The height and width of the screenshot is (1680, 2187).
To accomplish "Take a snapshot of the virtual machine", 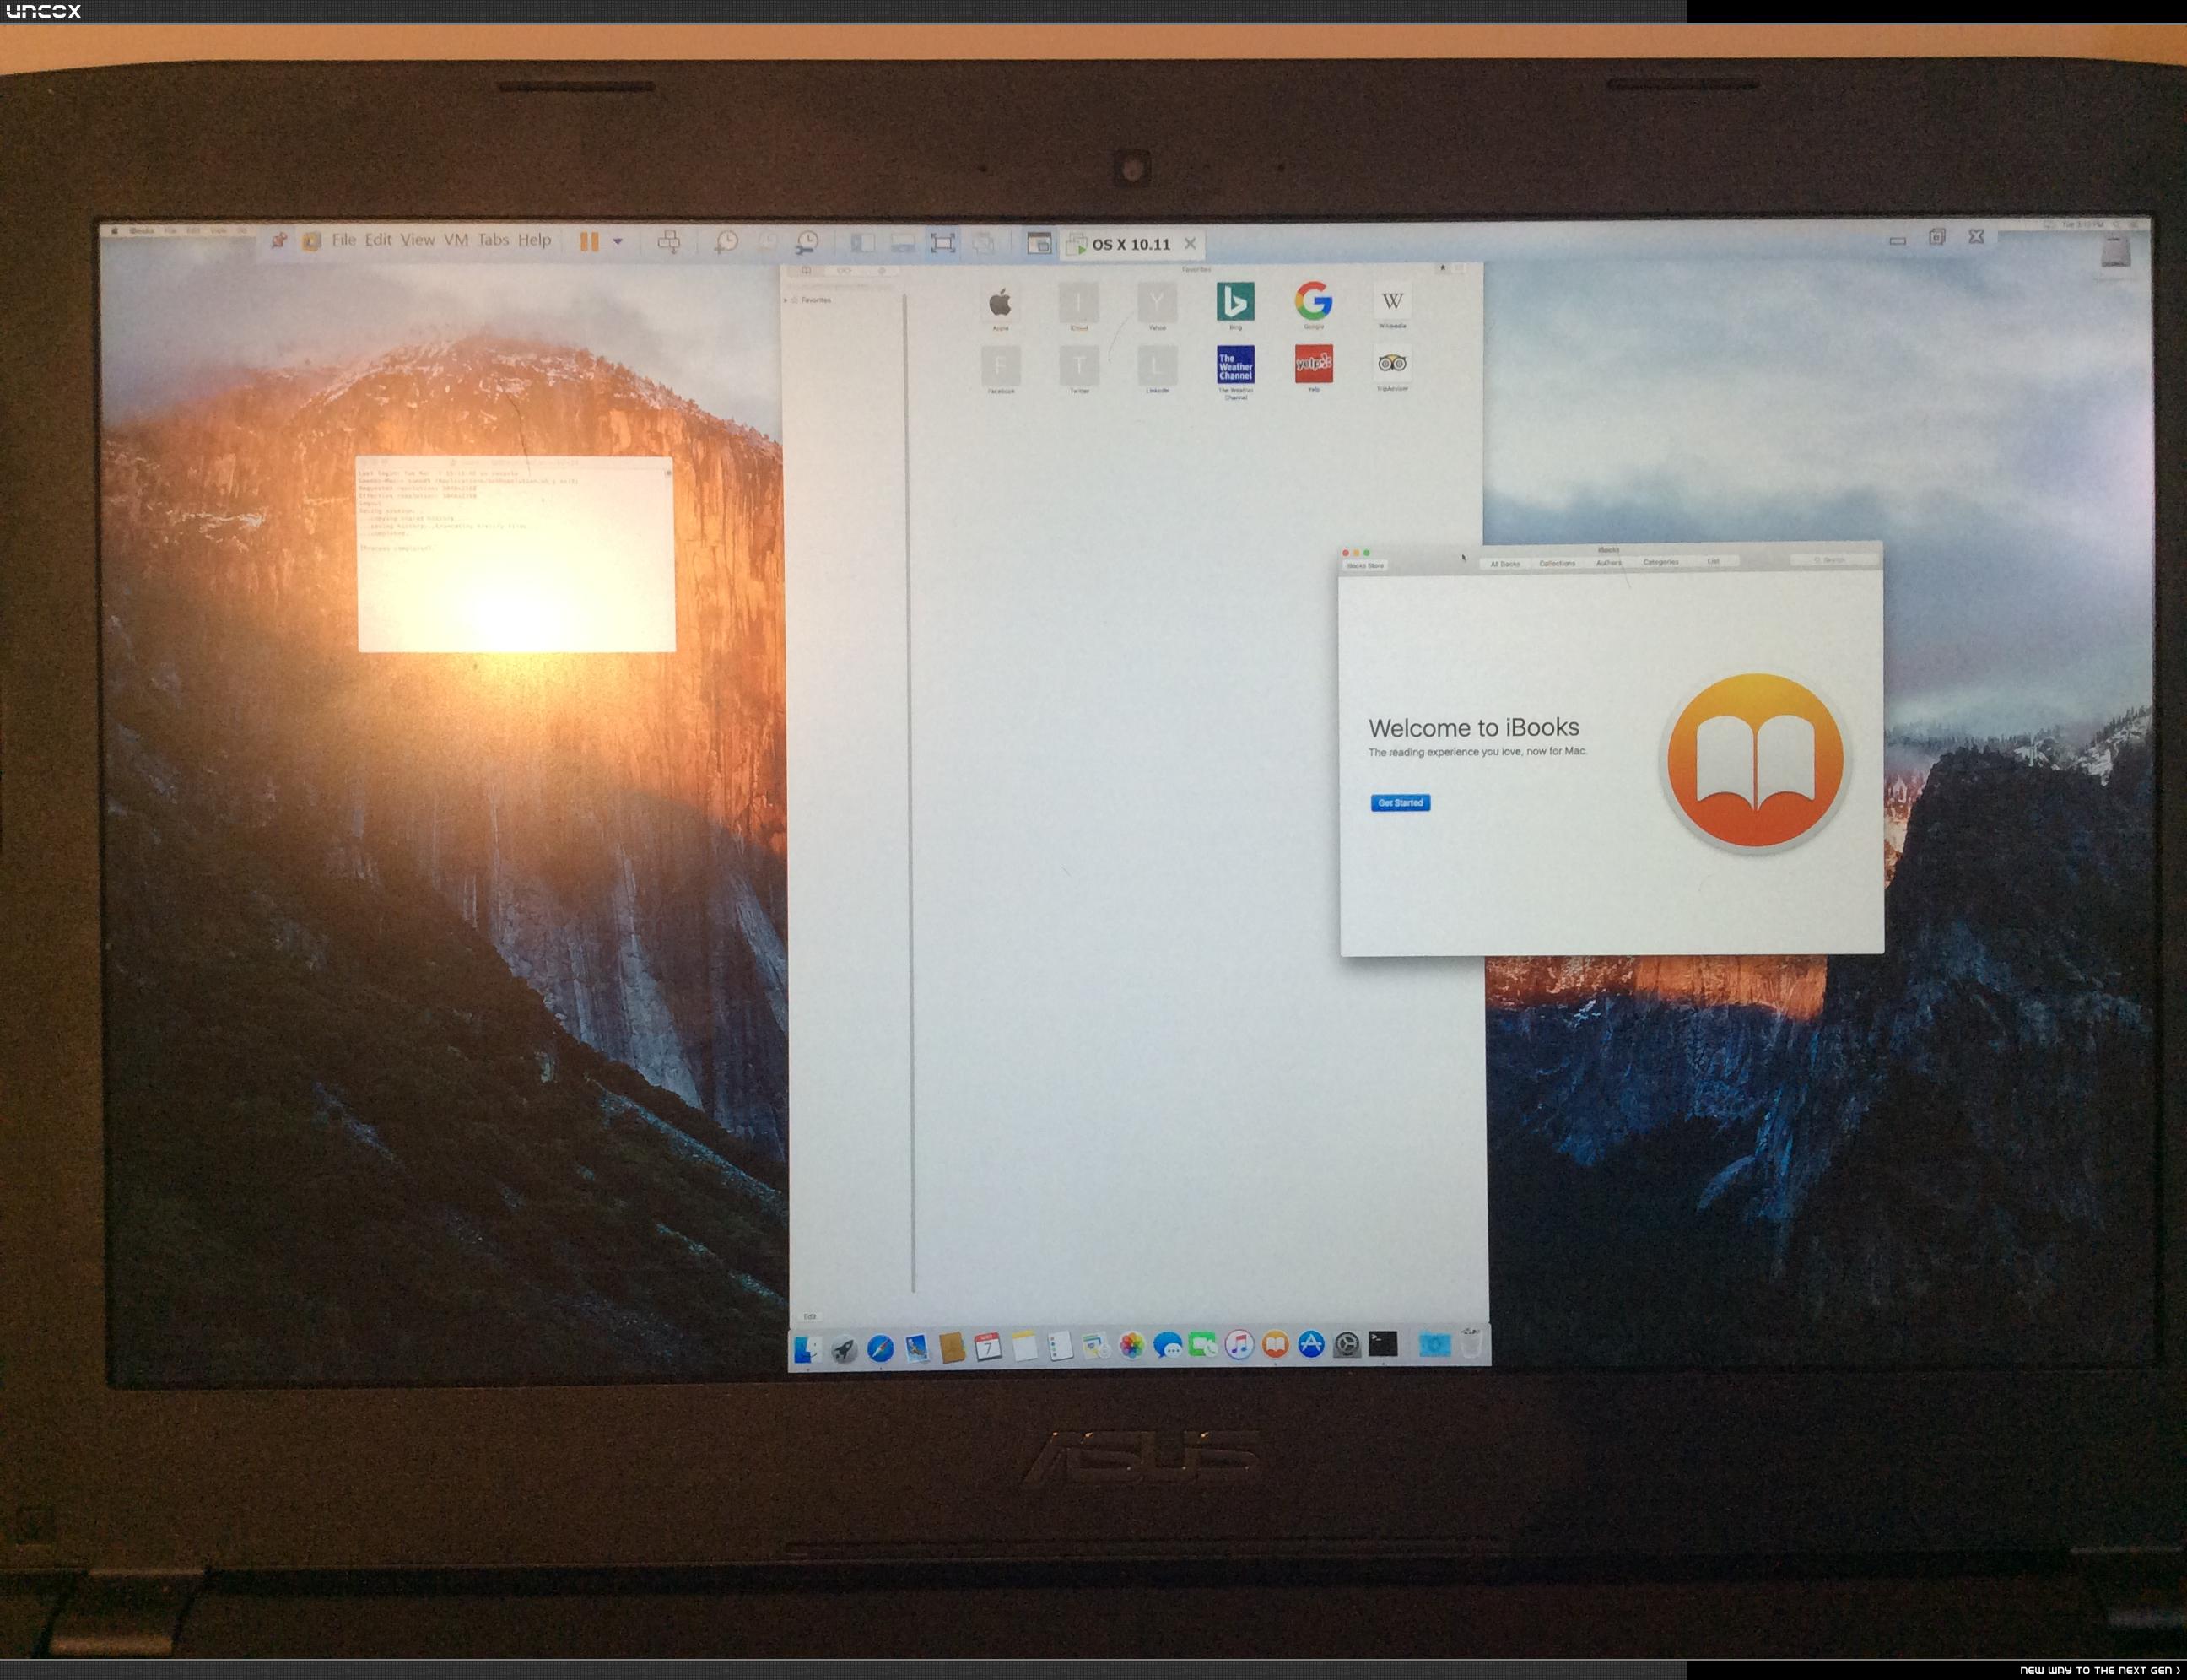I will (727, 242).
